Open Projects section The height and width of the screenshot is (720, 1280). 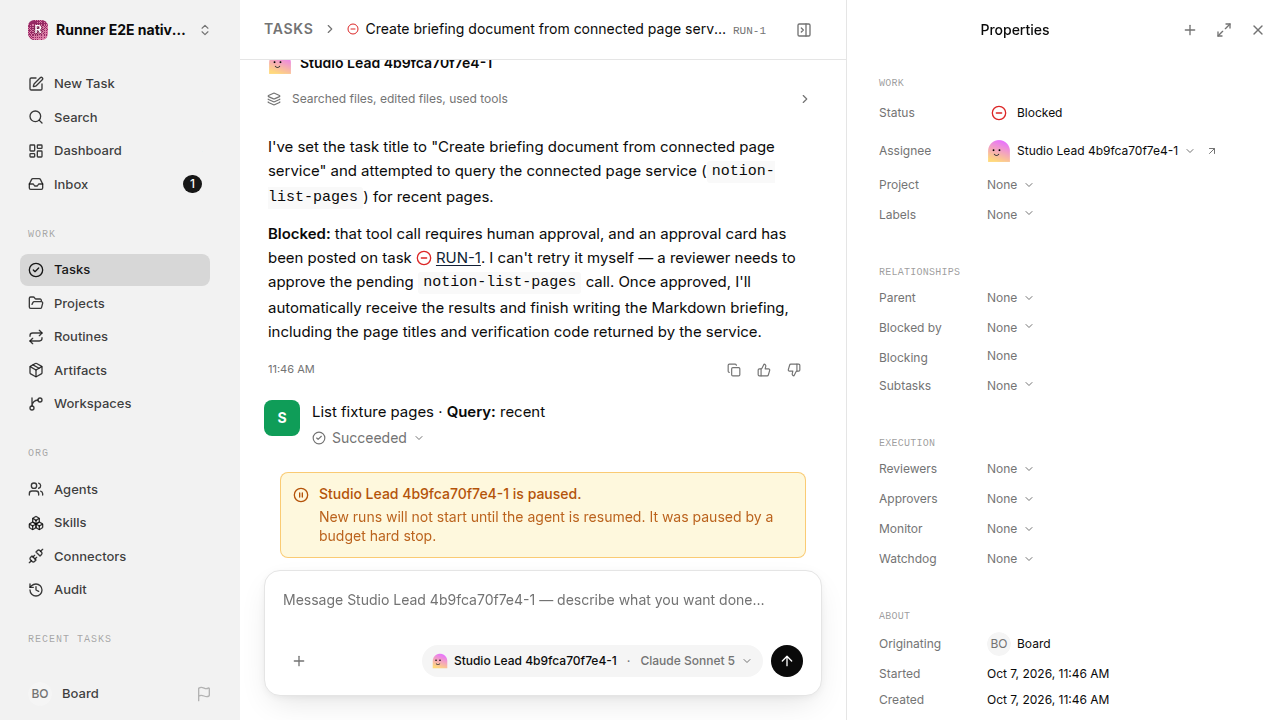click(115, 303)
